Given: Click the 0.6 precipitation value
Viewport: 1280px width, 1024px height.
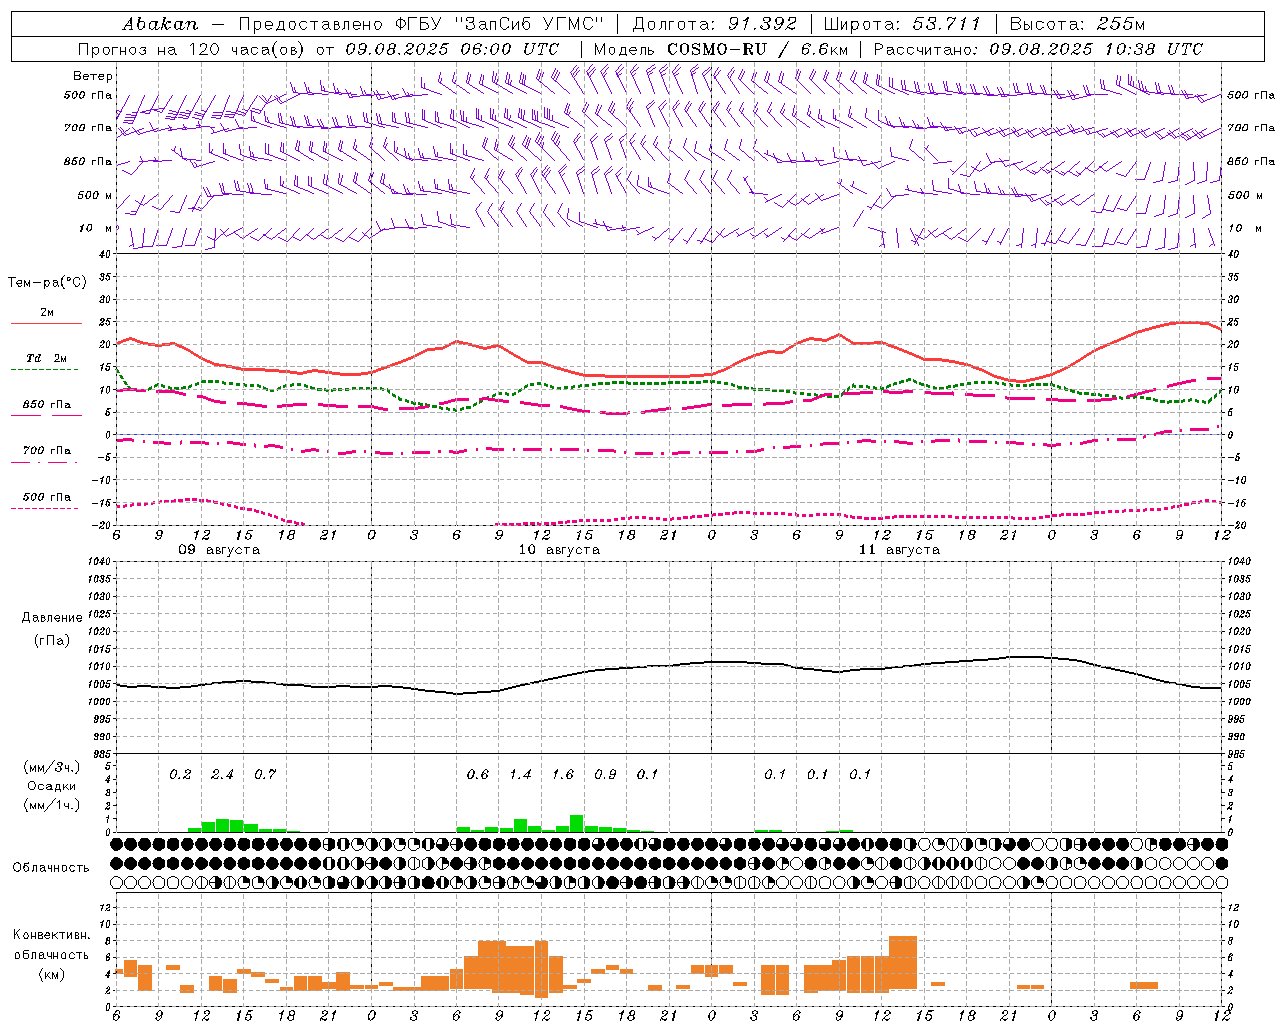Looking at the screenshot, I should click(x=478, y=774).
